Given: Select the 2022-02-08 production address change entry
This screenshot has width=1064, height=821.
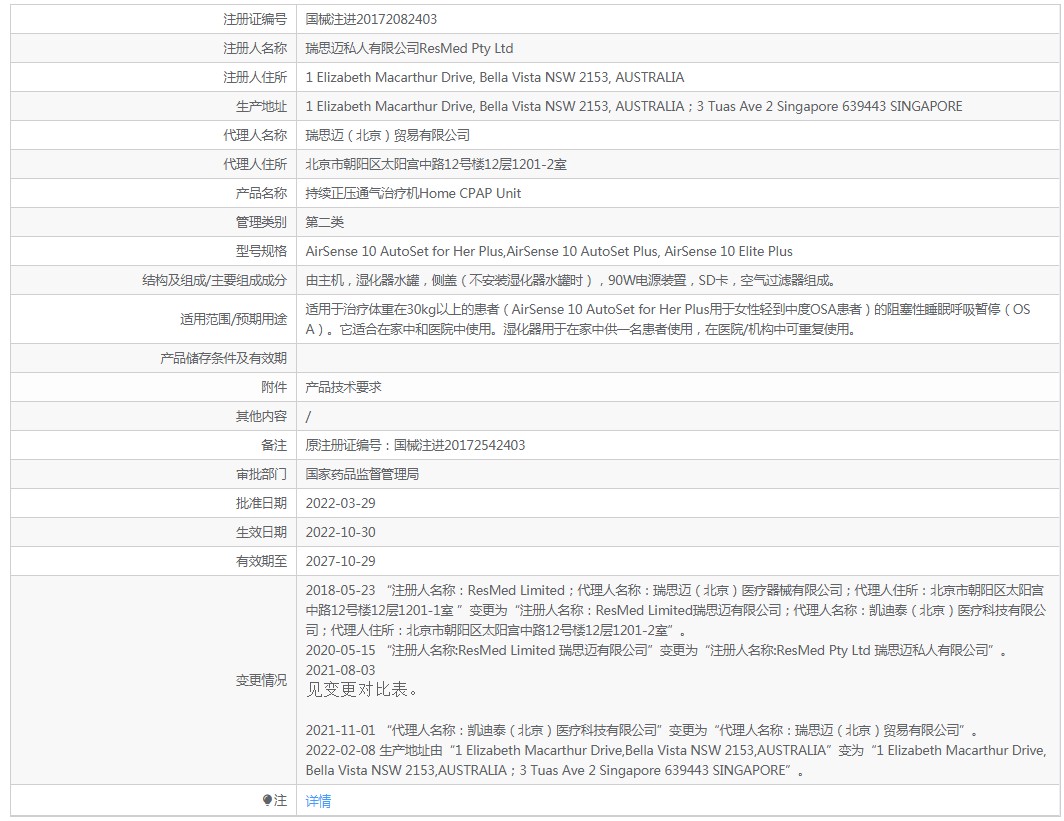Looking at the screenshot, I should (x=676, y=761).
